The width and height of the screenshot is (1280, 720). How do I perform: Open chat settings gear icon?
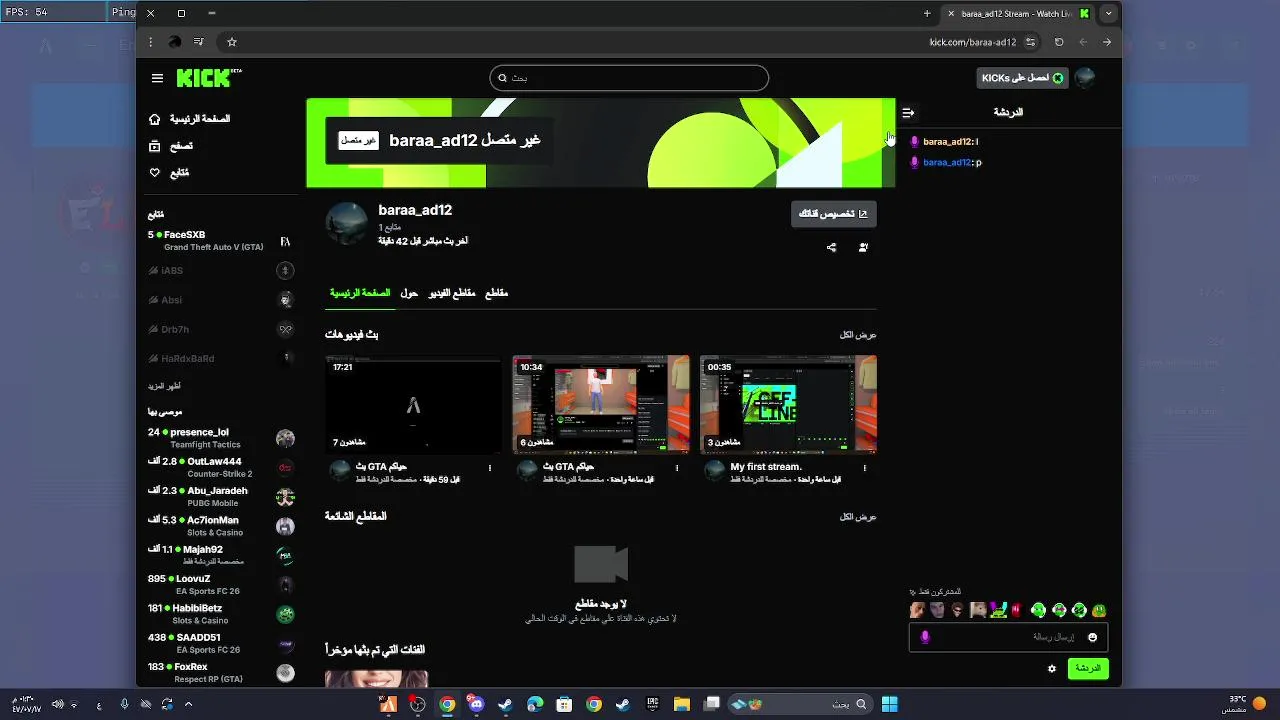coord(1052,669)
